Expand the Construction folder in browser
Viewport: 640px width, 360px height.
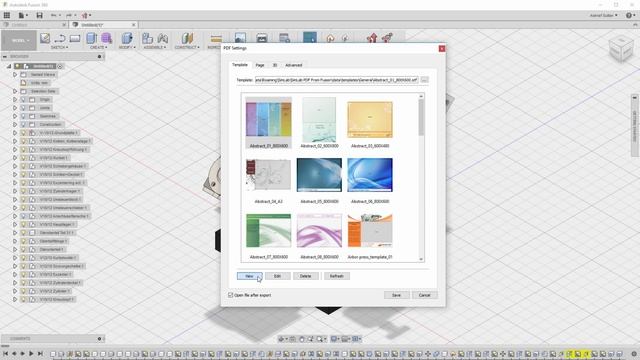pos(15,124)
